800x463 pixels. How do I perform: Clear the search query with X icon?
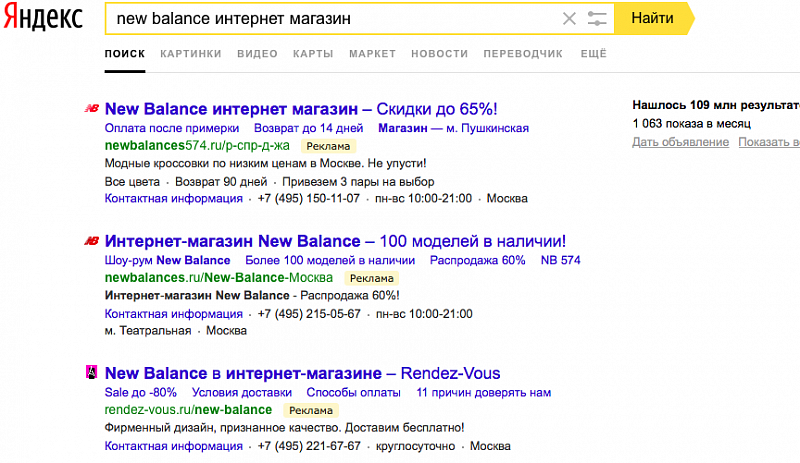569,19
